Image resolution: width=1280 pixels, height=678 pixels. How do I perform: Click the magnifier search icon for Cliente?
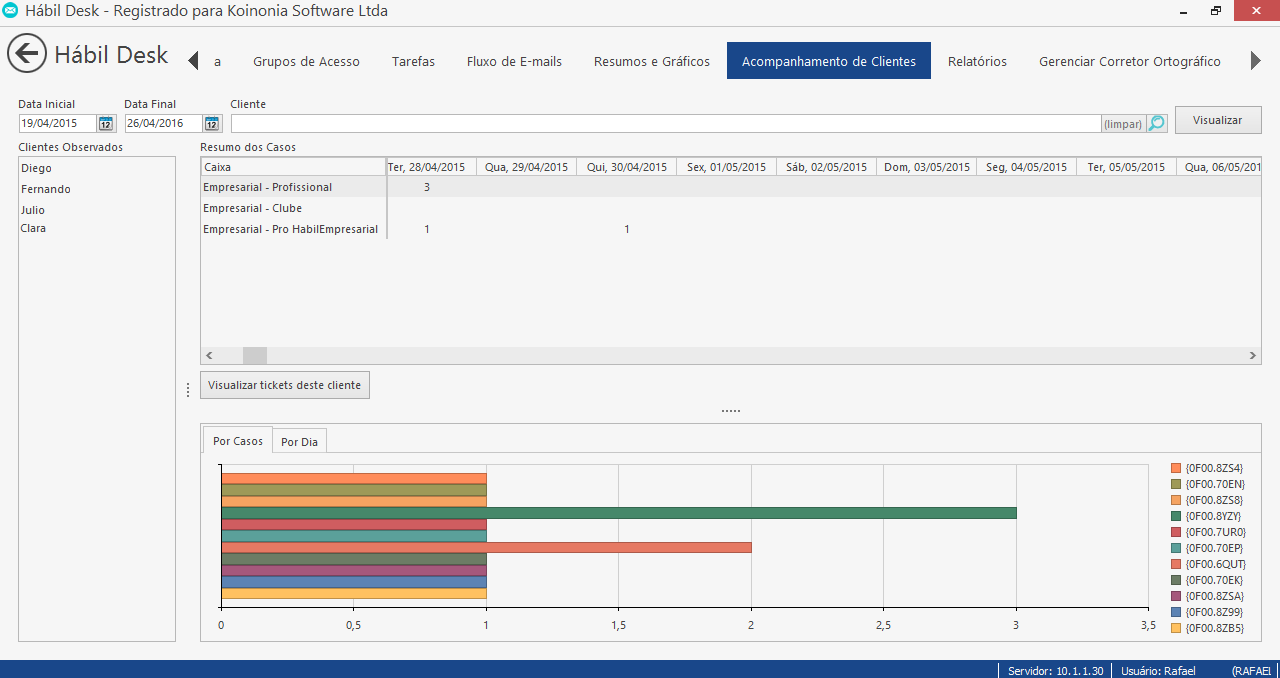pos(1157,123)
